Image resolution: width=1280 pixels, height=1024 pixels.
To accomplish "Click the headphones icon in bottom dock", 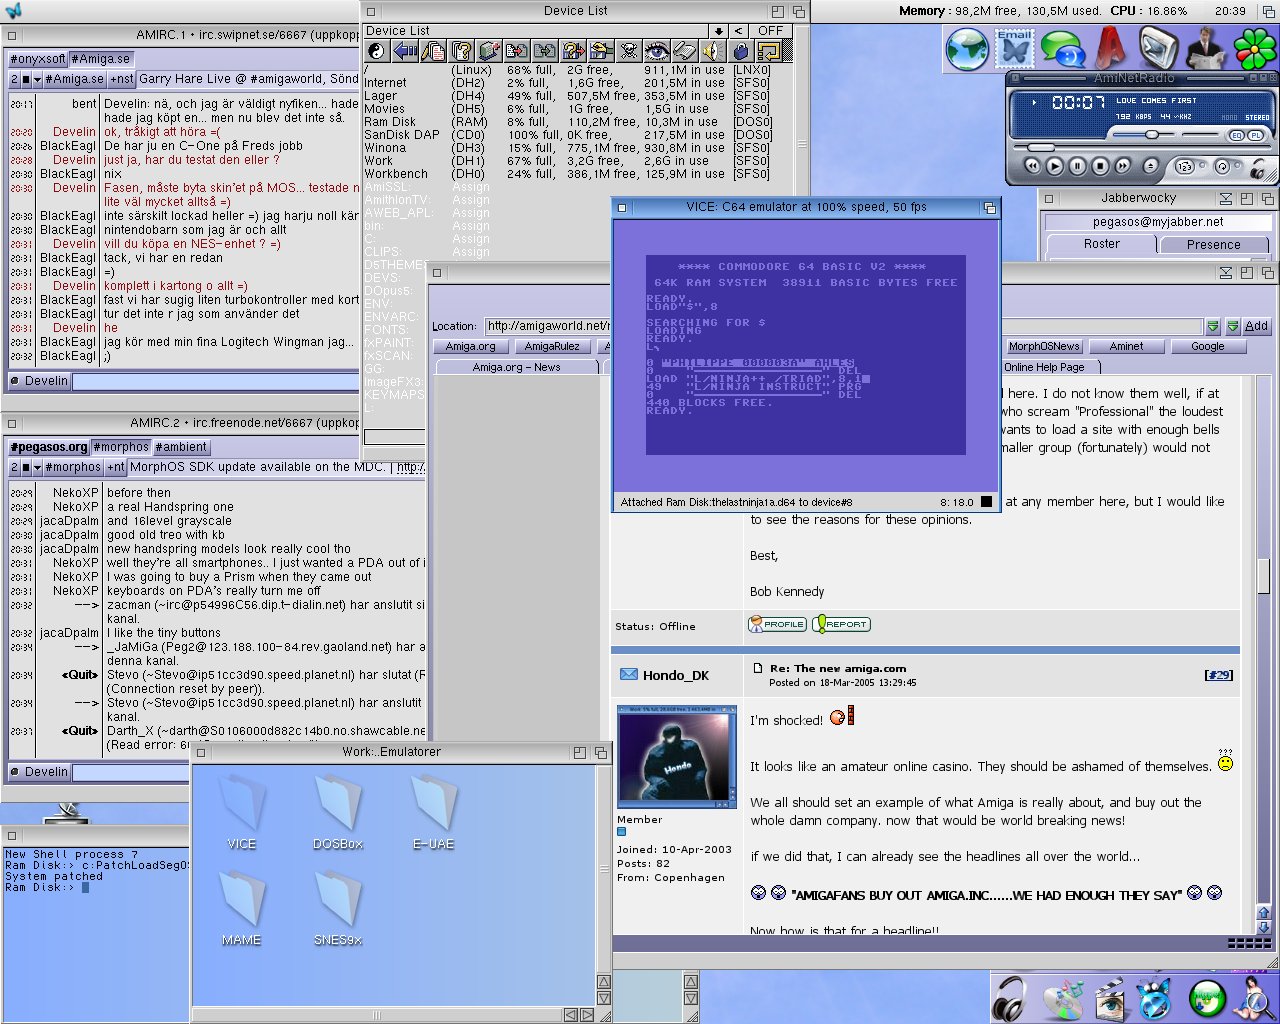I will tap(1011, 998).
